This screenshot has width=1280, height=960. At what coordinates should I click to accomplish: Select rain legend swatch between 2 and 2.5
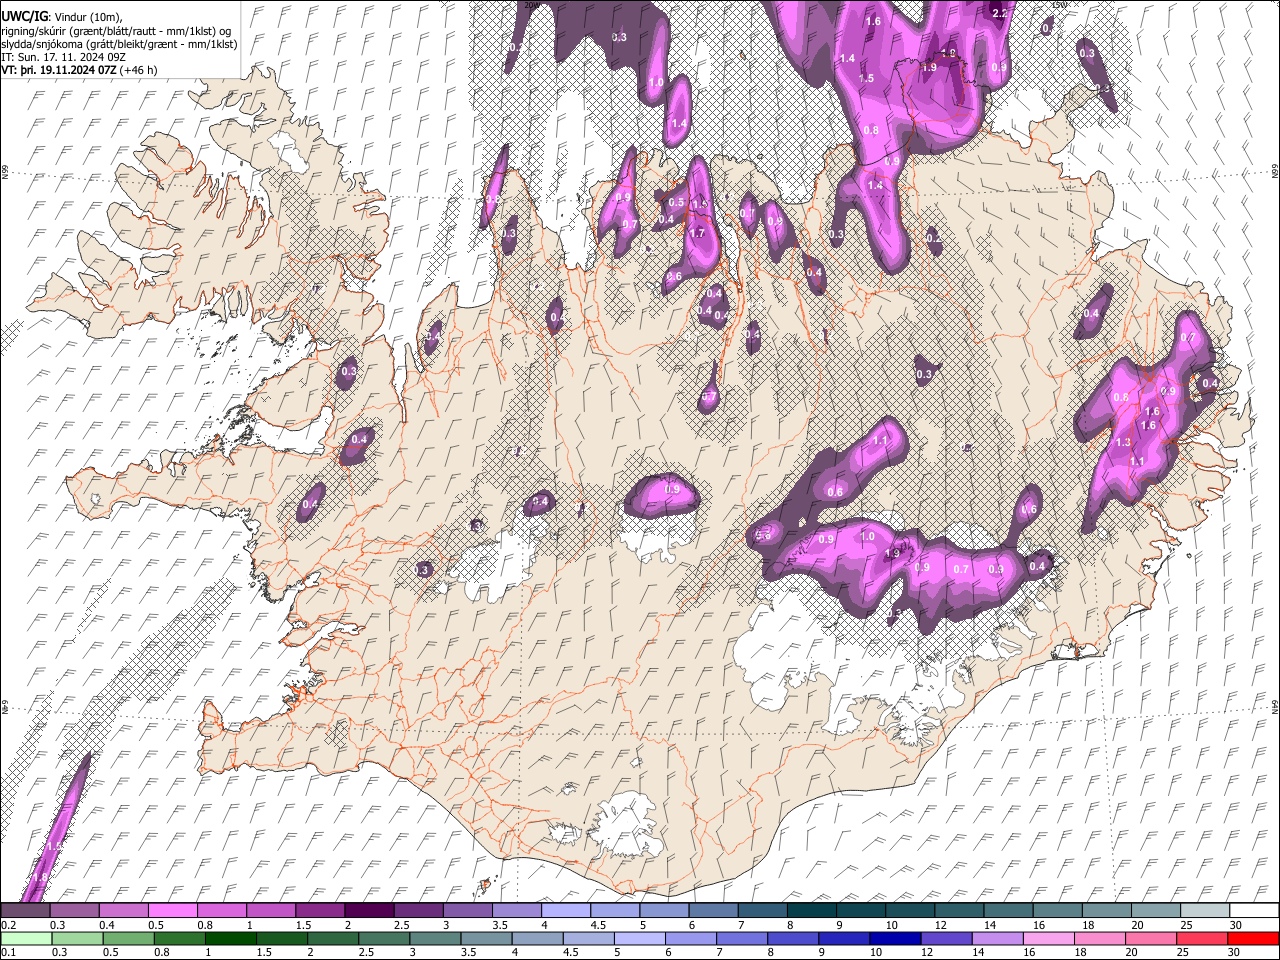(333, 938)
